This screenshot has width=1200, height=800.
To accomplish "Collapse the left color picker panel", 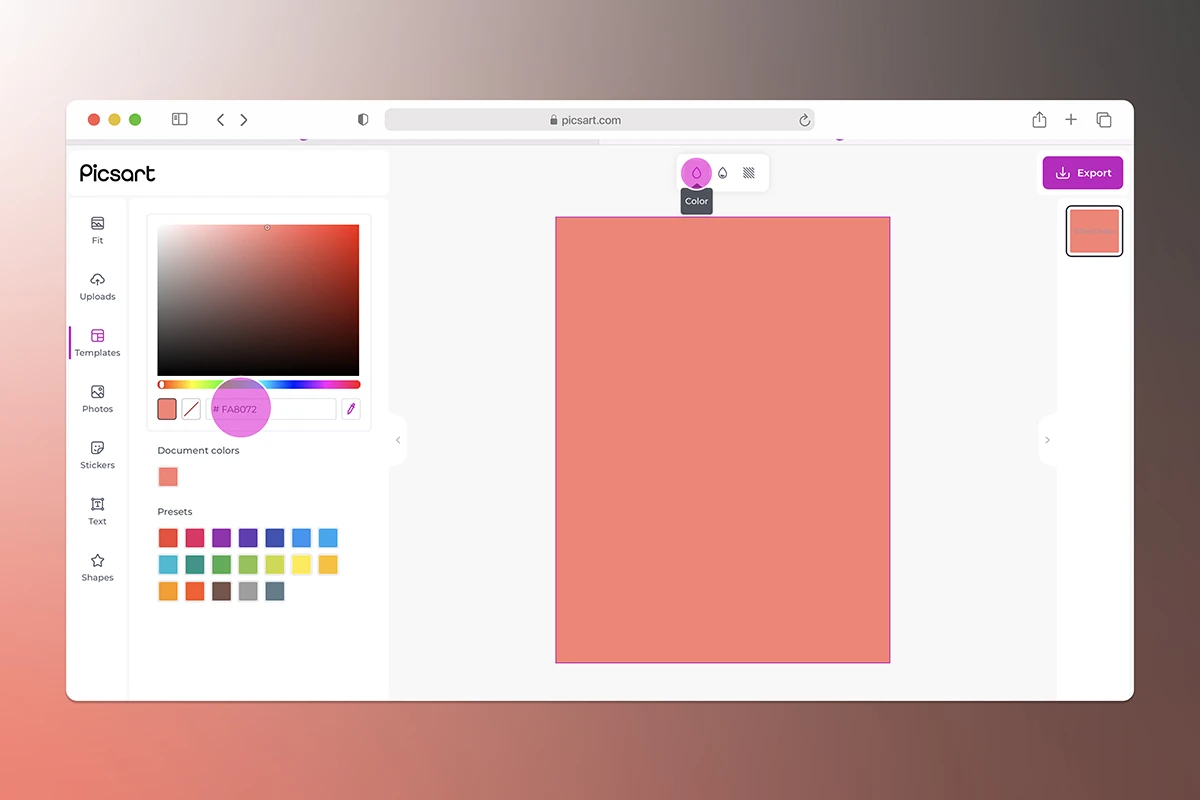I will point(397,440).
